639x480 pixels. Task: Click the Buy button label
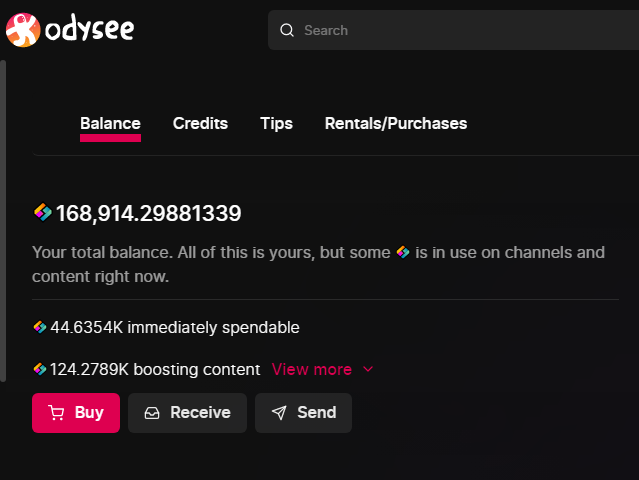click(89, 412)
